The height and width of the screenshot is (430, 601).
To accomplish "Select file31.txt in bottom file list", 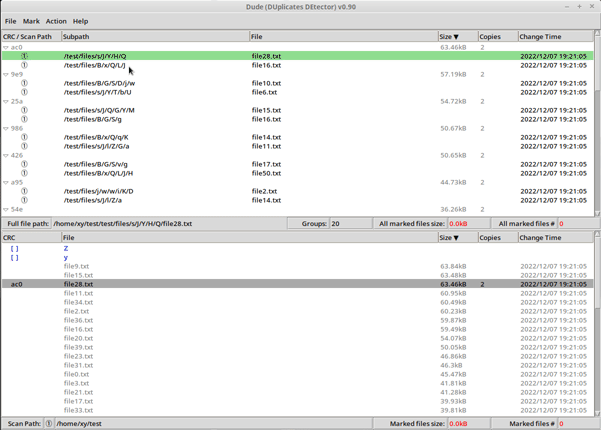I will pyautogui.click(x=78, y=365).
